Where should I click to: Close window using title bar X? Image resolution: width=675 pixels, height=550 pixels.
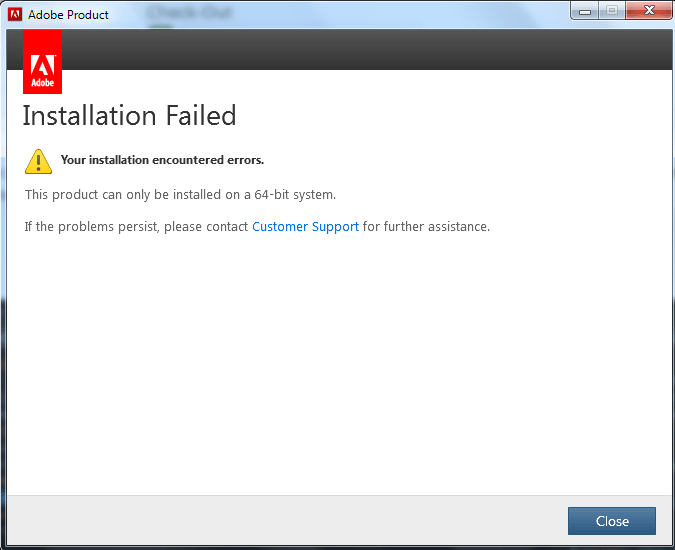tap(649, 11)
